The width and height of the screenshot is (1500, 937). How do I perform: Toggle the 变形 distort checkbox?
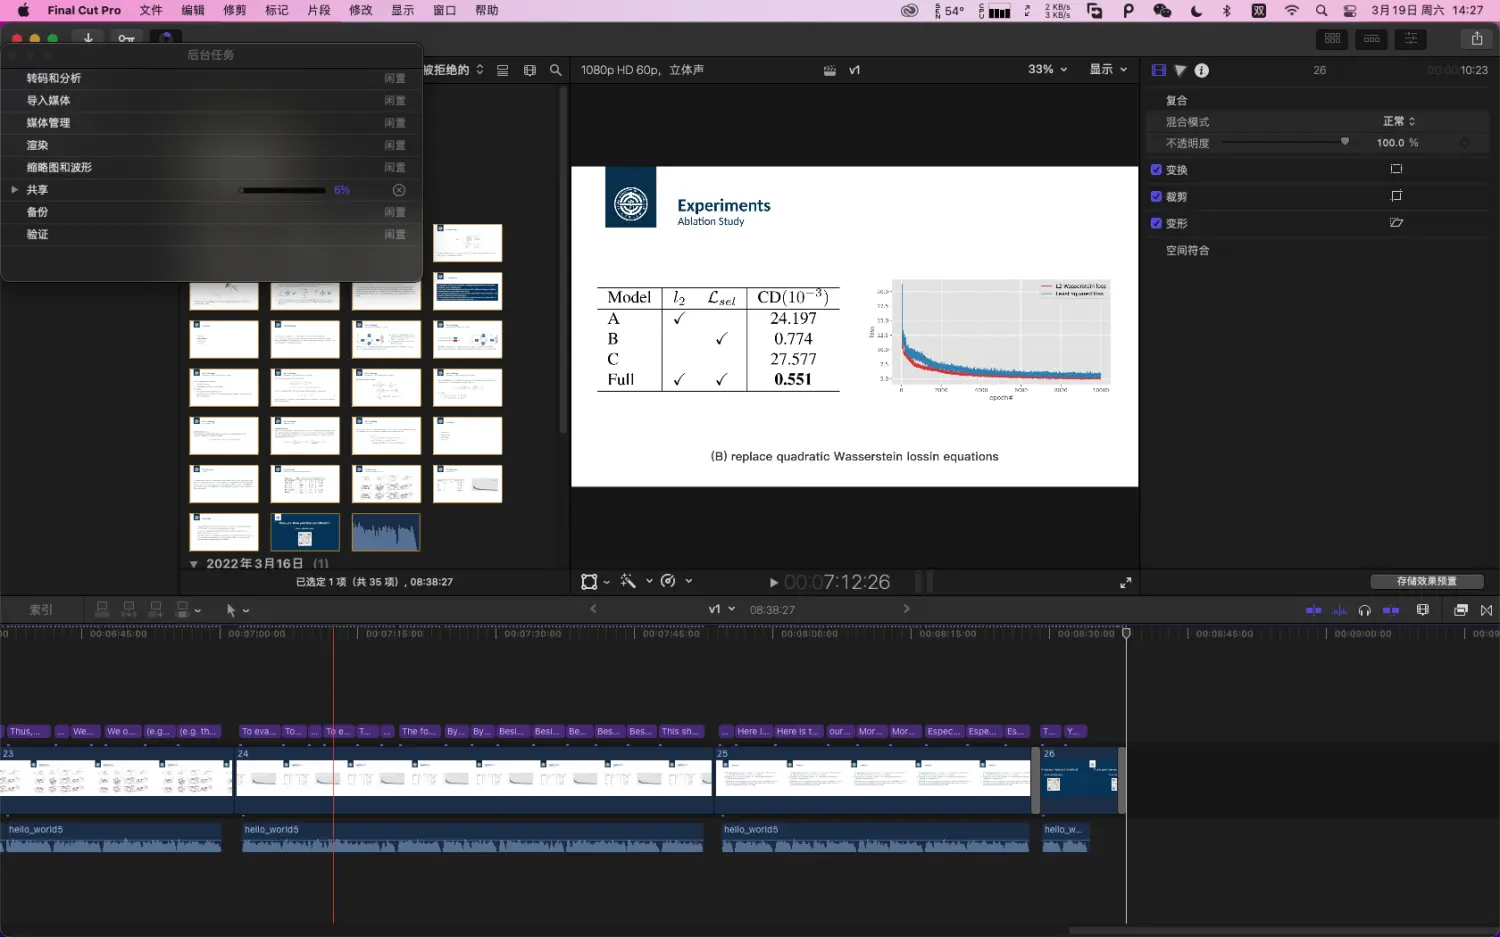1156,223
